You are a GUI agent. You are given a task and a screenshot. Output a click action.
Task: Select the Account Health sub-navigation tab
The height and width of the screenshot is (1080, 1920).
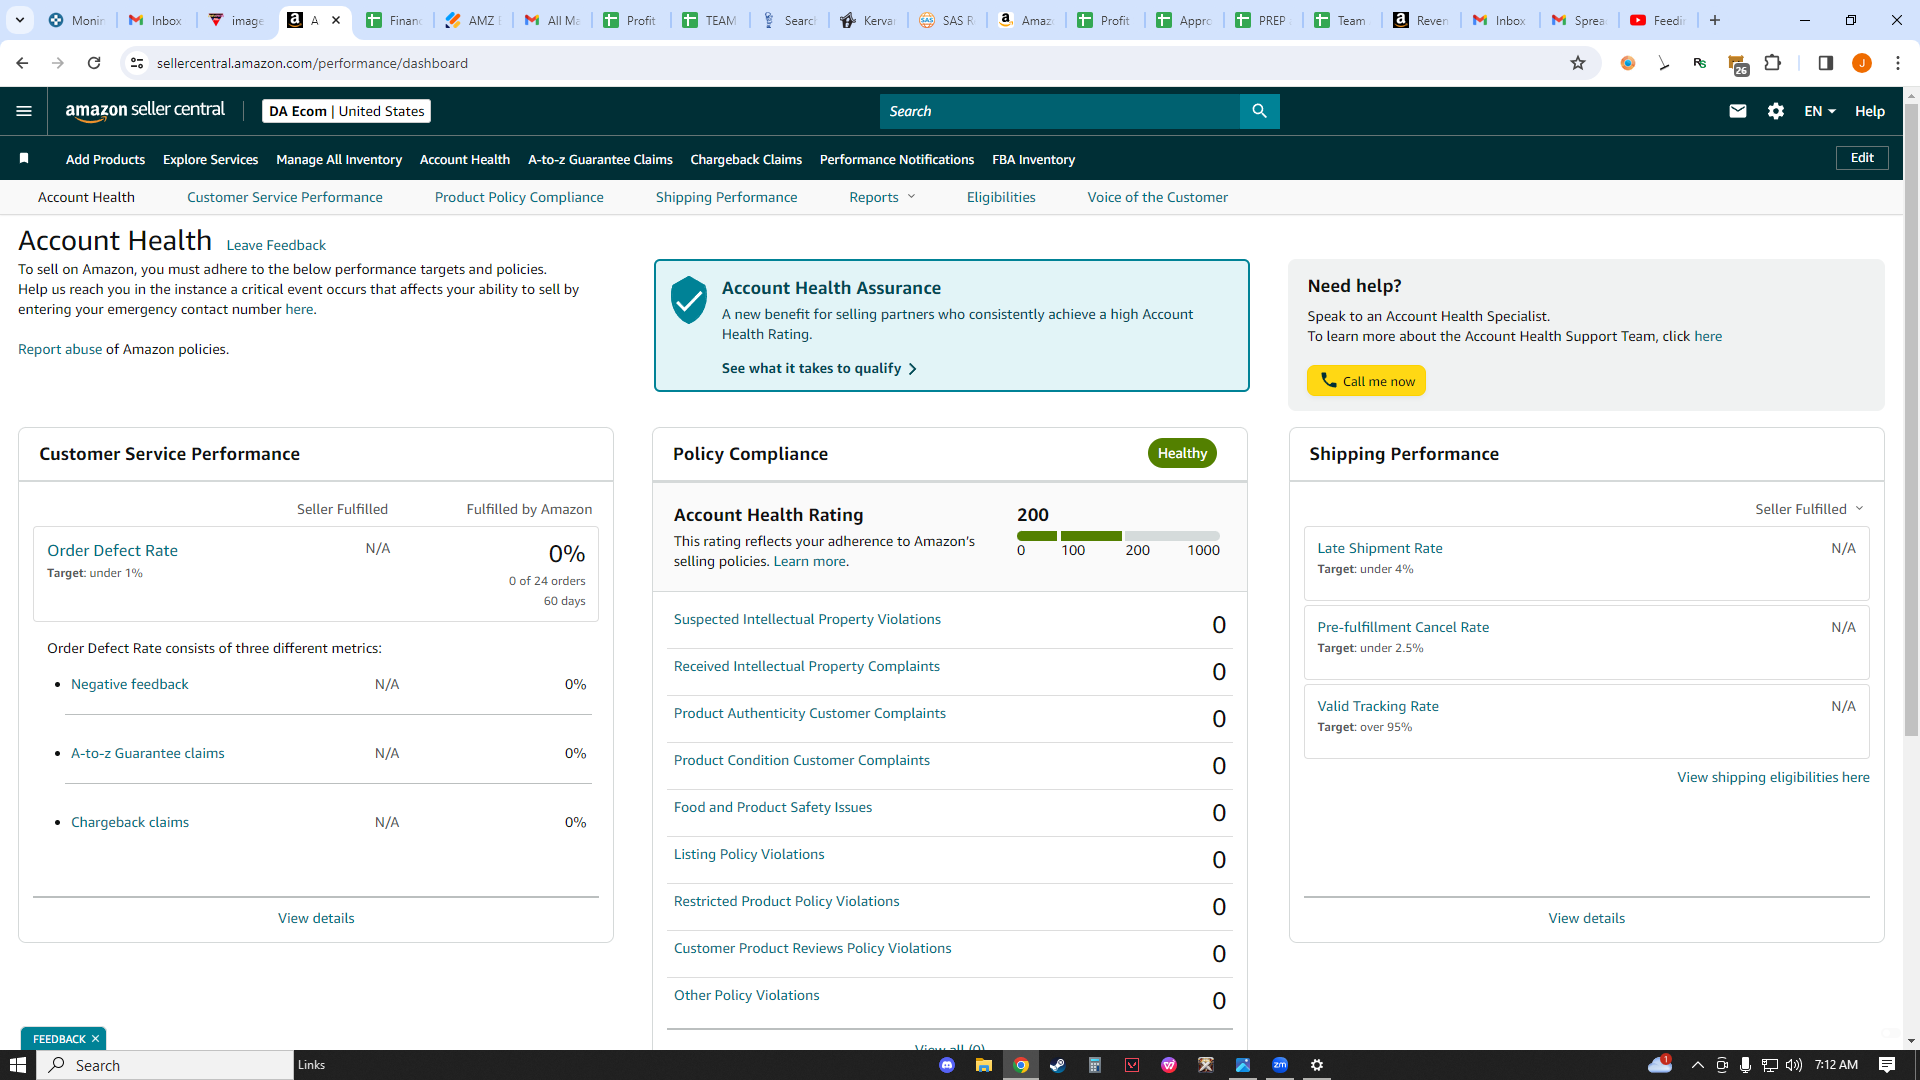click(86, 197)
